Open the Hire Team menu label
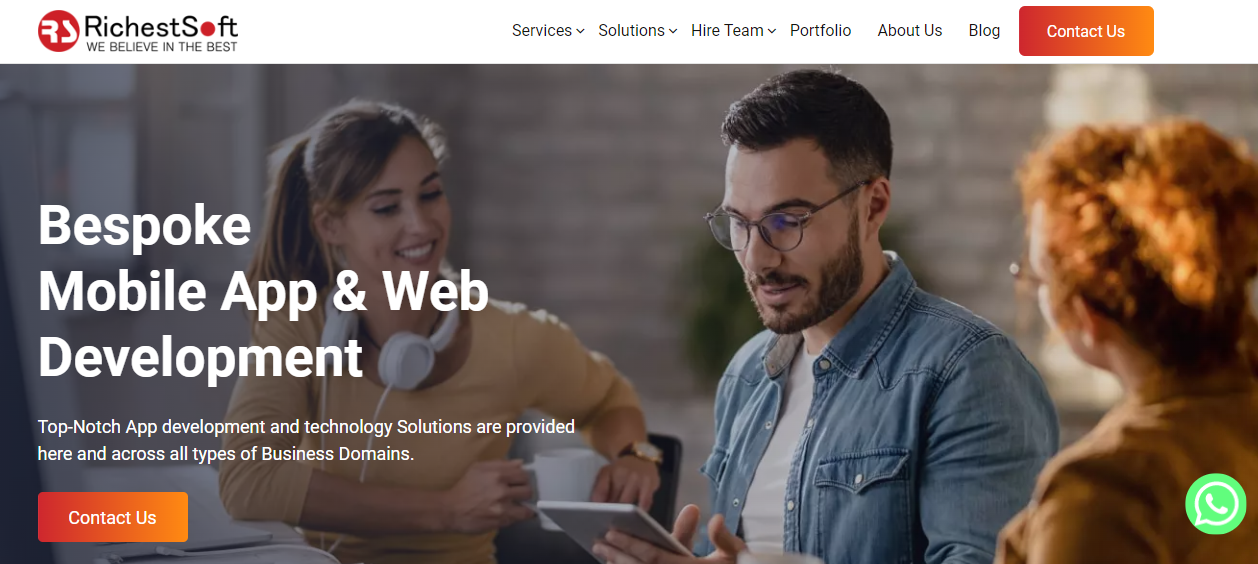Screen dimensions: 1258x564 pyautogui.click(x=727, y=31)
